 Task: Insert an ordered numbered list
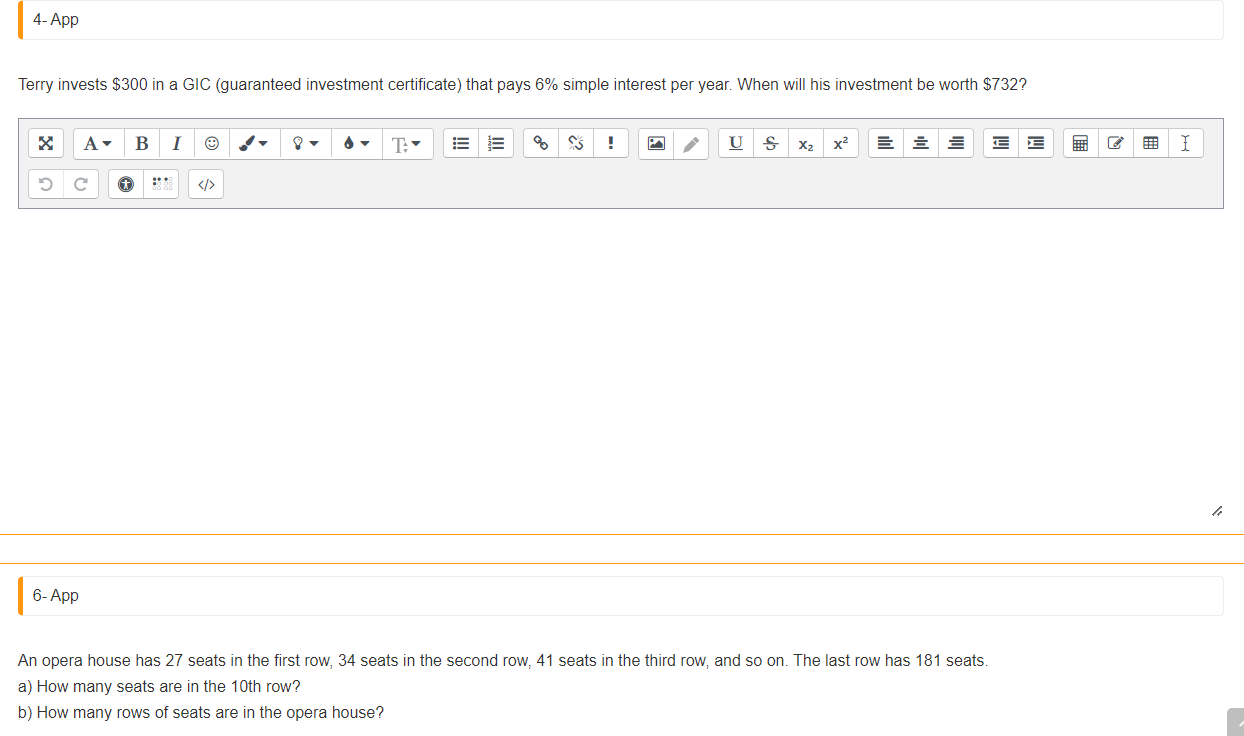pyautogui.click(x=497, y=144)
